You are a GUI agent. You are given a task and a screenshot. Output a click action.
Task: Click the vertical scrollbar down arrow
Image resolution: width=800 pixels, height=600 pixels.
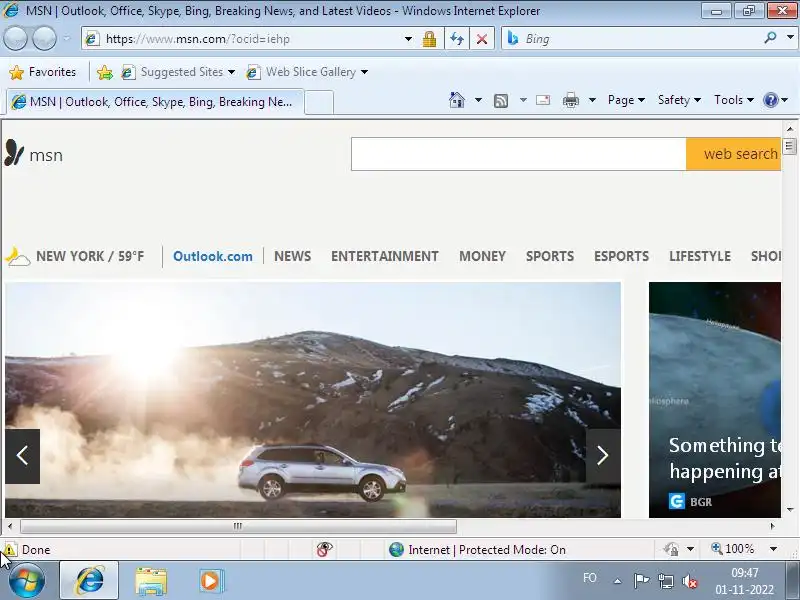tap(790, 509)
